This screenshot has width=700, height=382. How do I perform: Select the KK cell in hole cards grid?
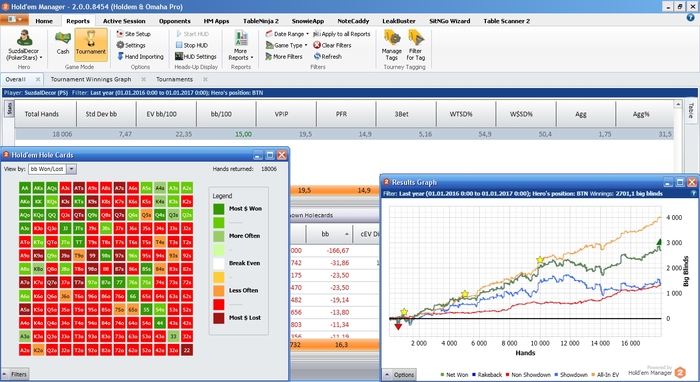click(x=38, y=202)
